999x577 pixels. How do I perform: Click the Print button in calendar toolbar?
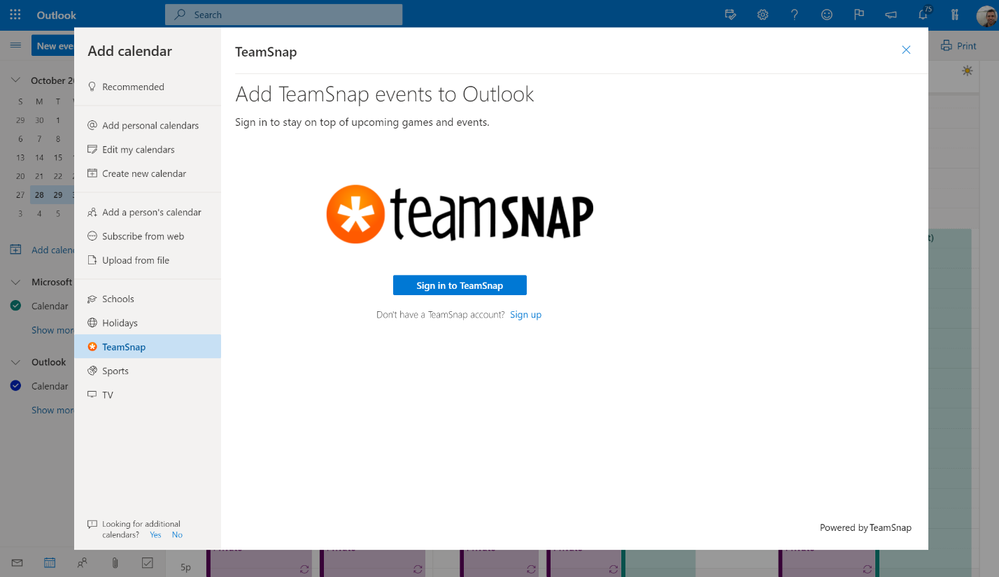tap(958, 46)
